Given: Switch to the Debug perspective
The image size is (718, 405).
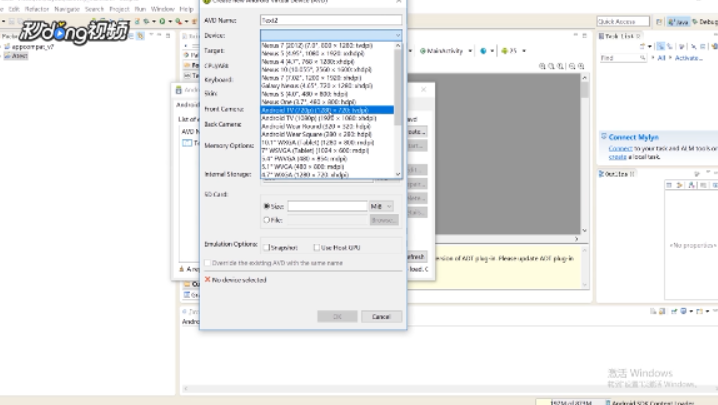Looking at the screenshot, I should [x=705, y=22].
